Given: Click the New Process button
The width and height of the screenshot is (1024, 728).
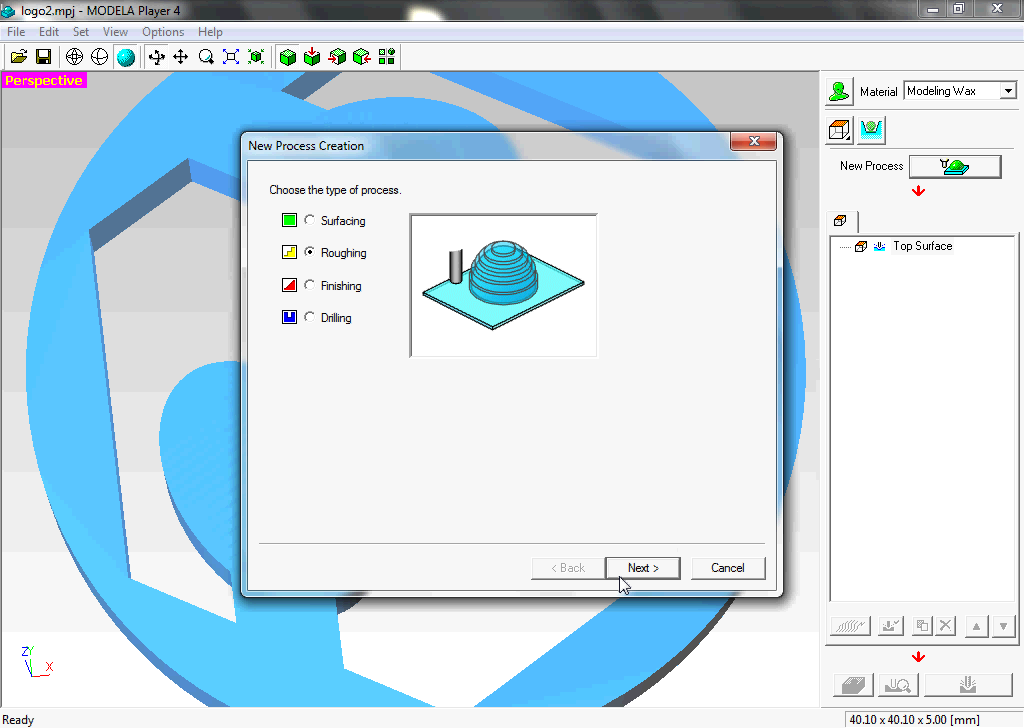Looking at the screenshot, I should pyautogui.click(x=955, y=166).
